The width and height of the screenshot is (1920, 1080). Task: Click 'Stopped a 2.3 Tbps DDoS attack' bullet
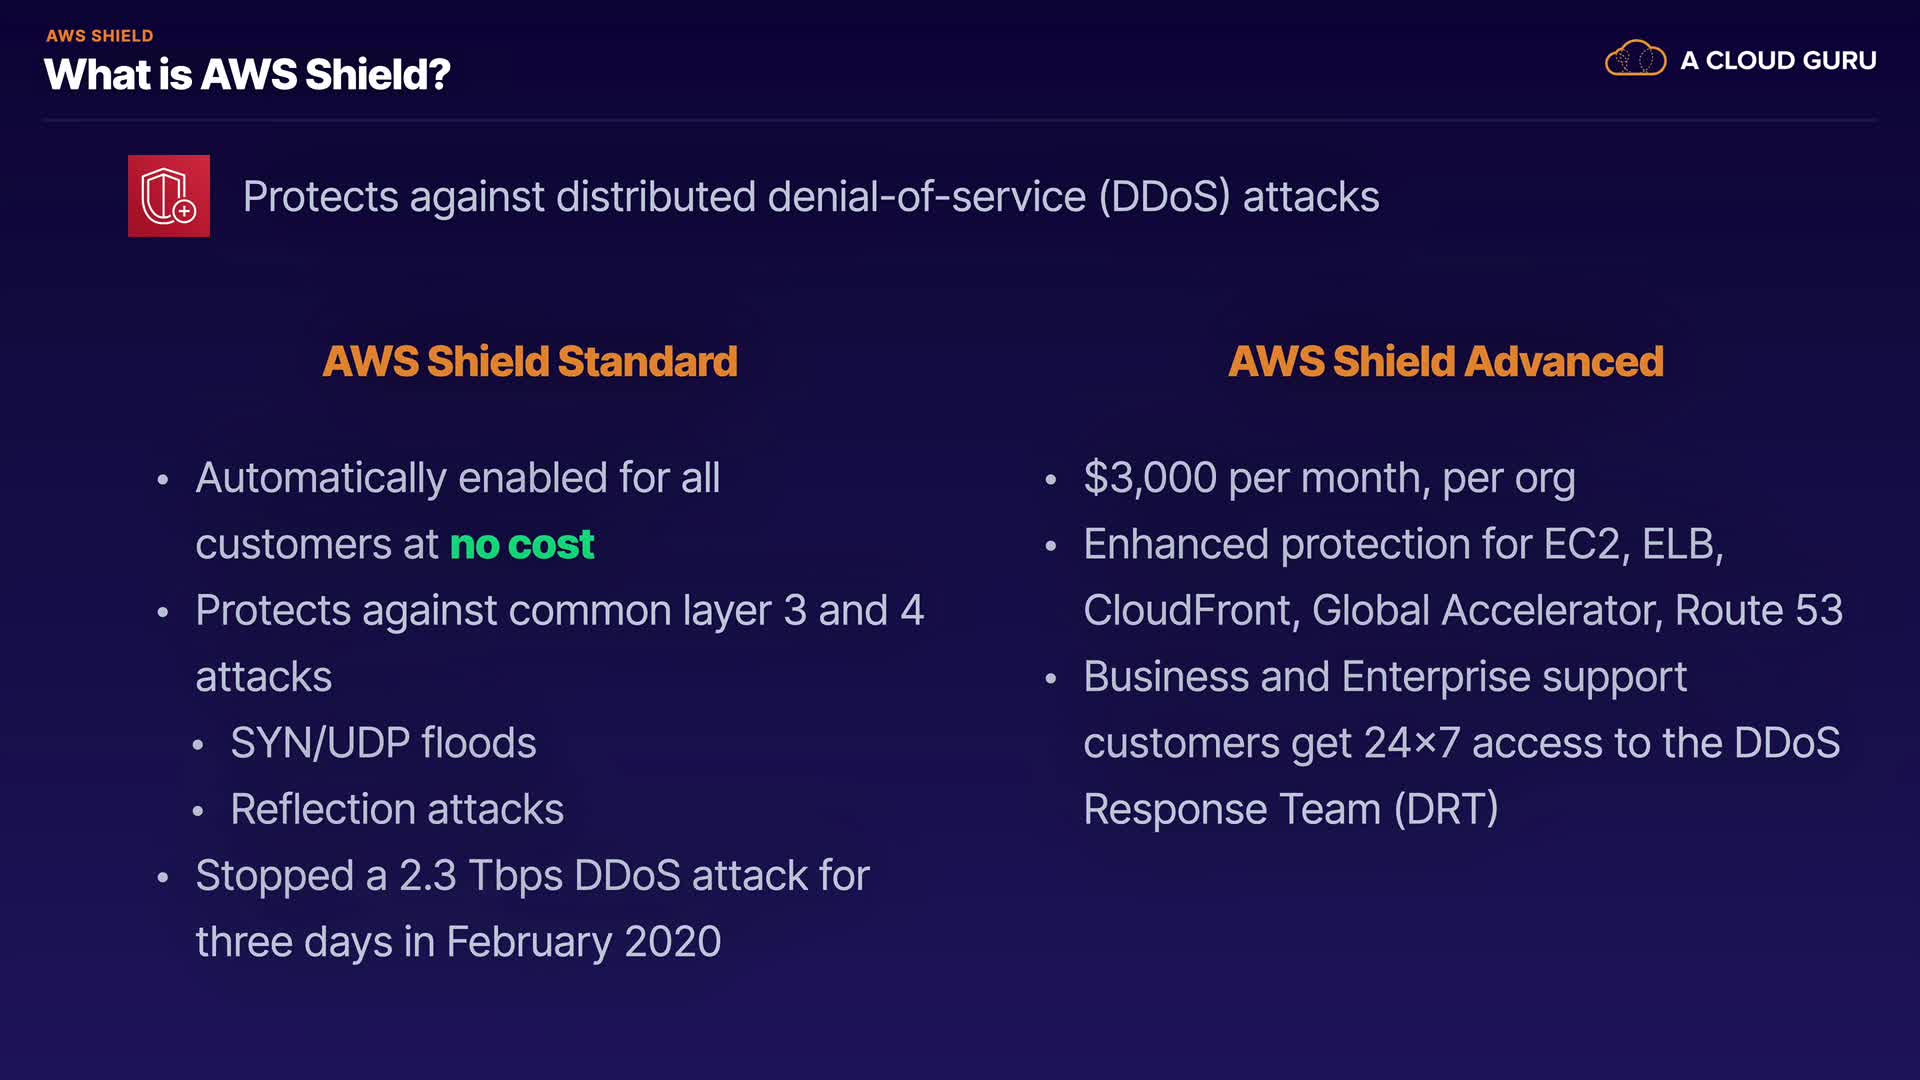(x=532, y=876)
